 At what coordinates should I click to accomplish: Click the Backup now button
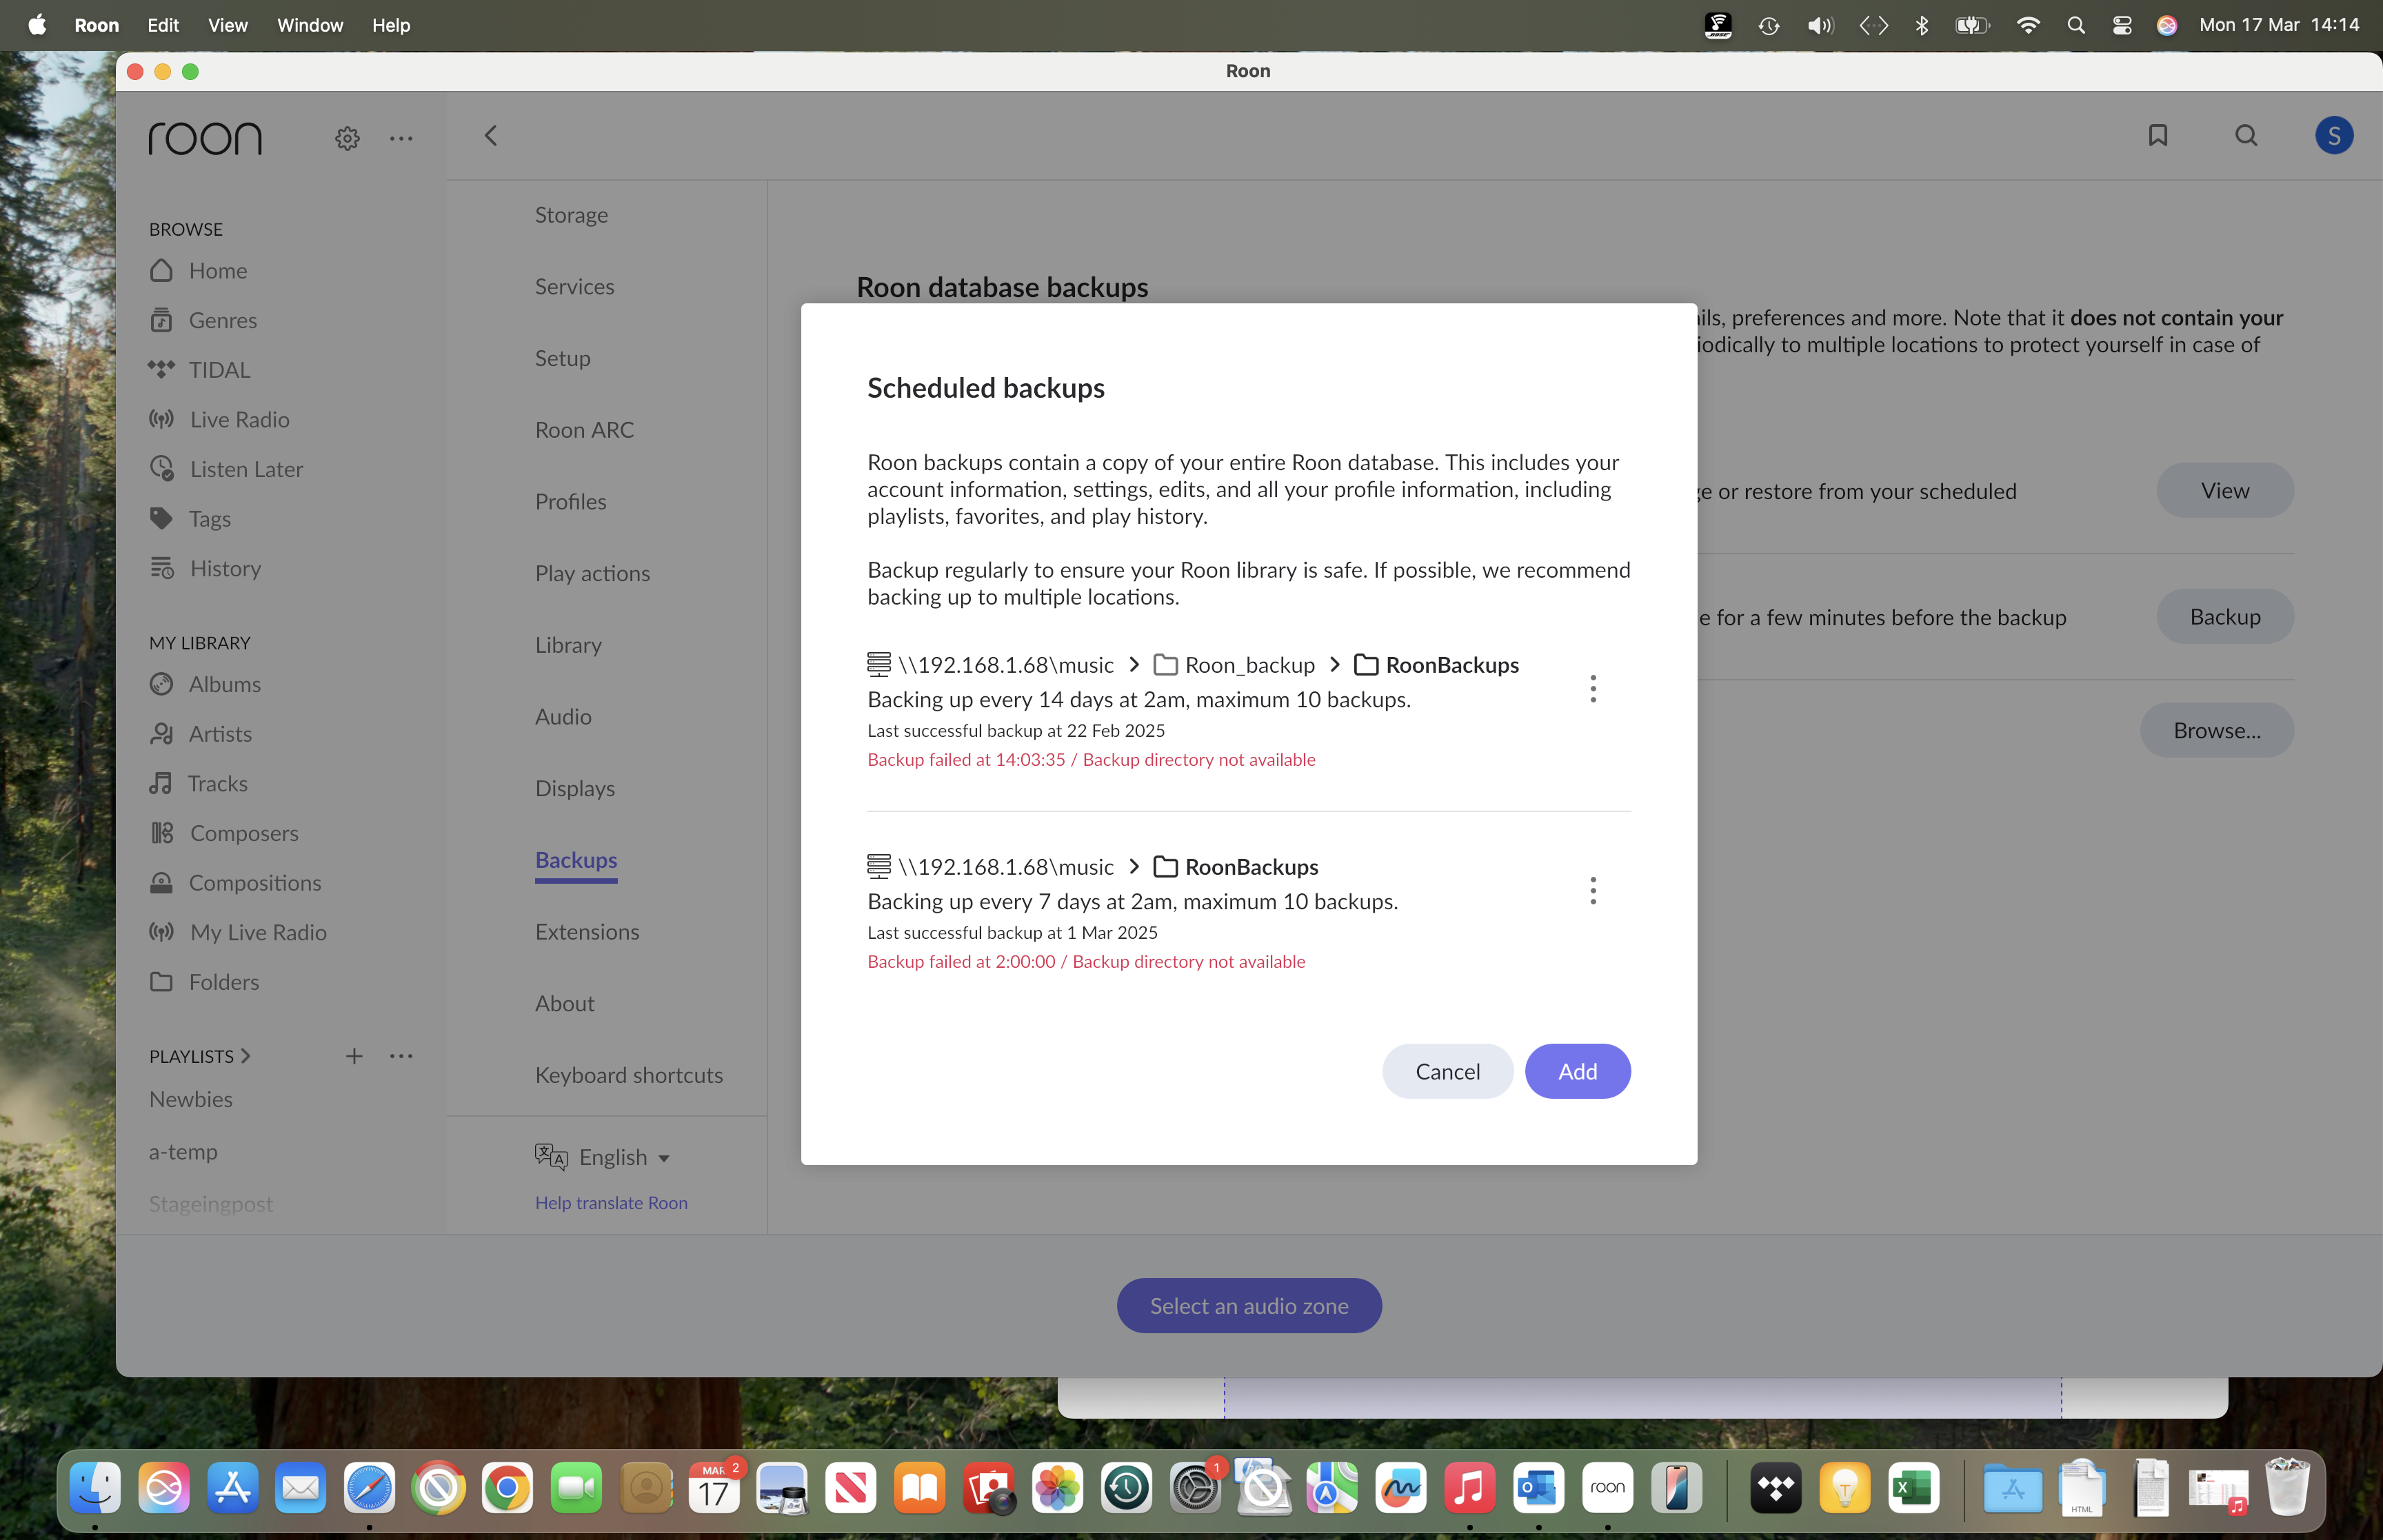point(2224,616)
